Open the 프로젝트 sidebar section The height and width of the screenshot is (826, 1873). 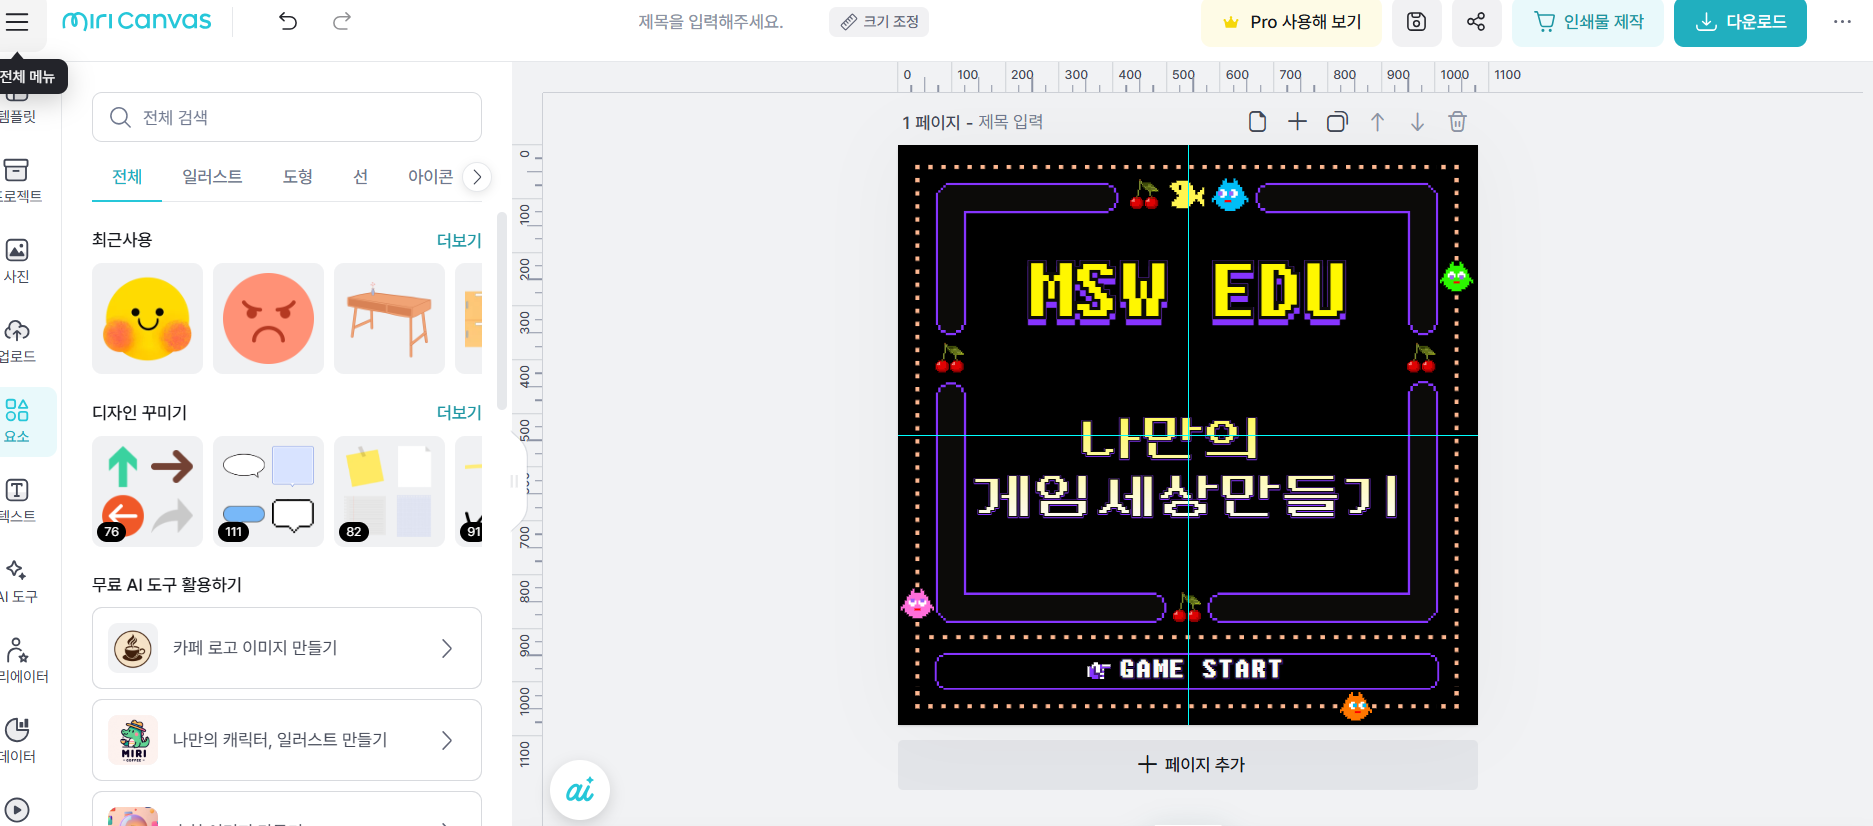coord(18,180)
